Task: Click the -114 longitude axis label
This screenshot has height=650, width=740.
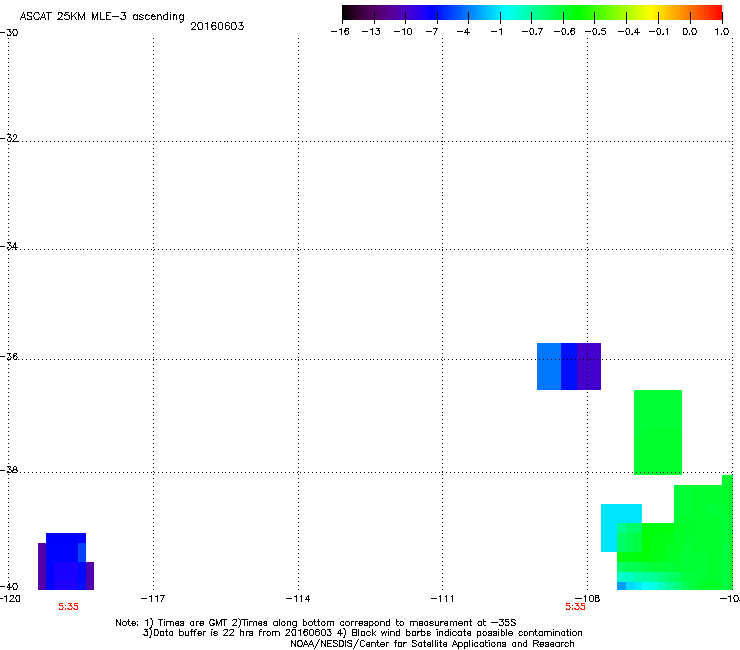Action: pyautogui.click(x=298, y=599)
